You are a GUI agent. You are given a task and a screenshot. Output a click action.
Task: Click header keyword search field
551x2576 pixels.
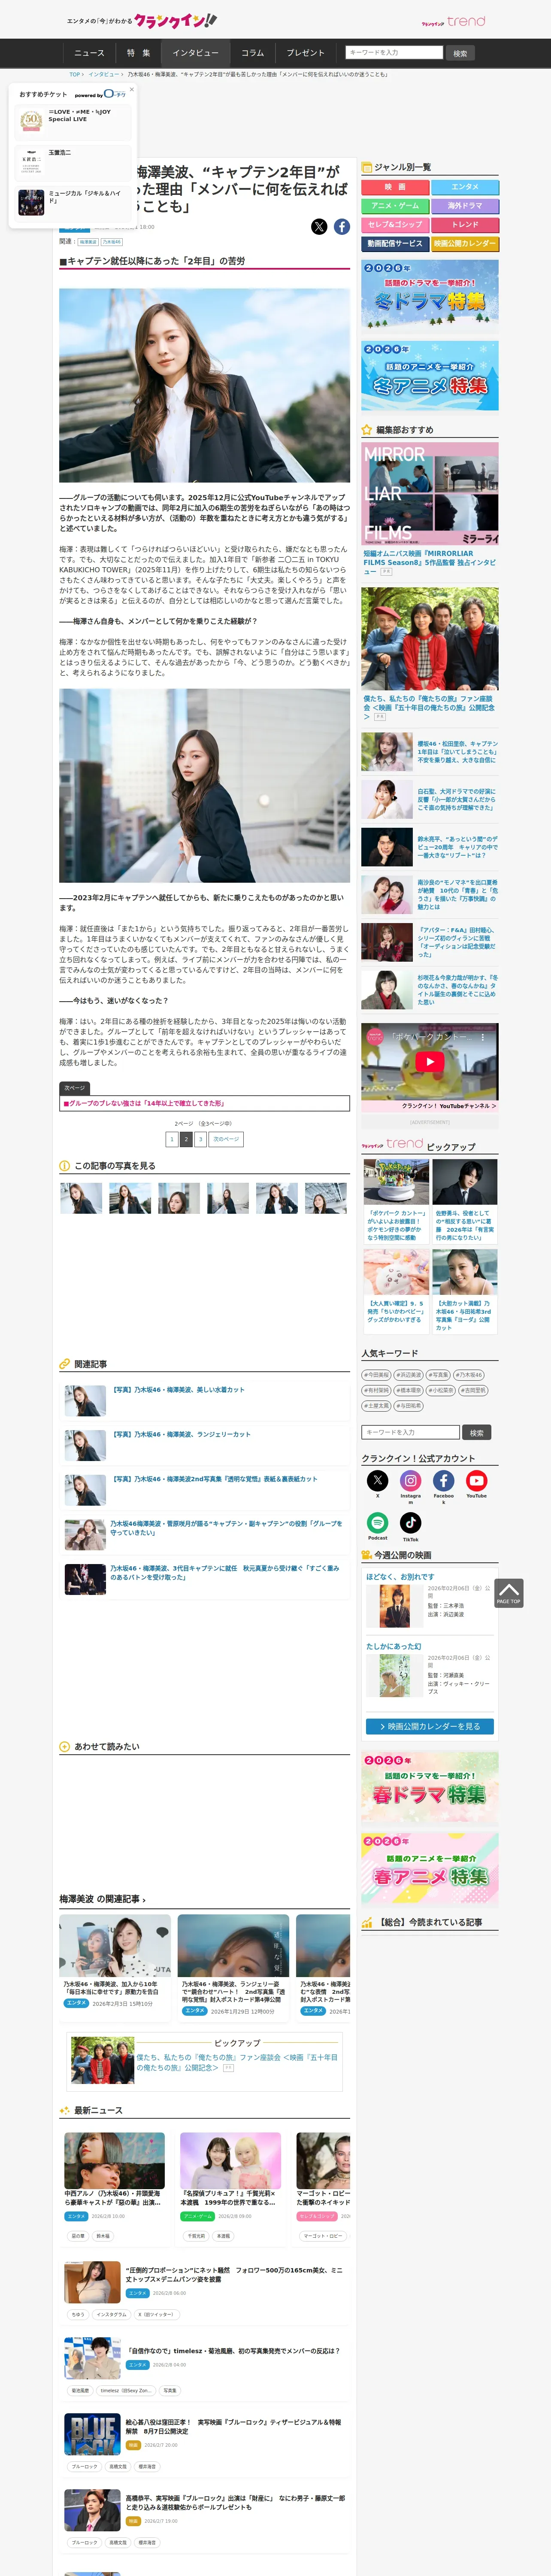point(394,53)
